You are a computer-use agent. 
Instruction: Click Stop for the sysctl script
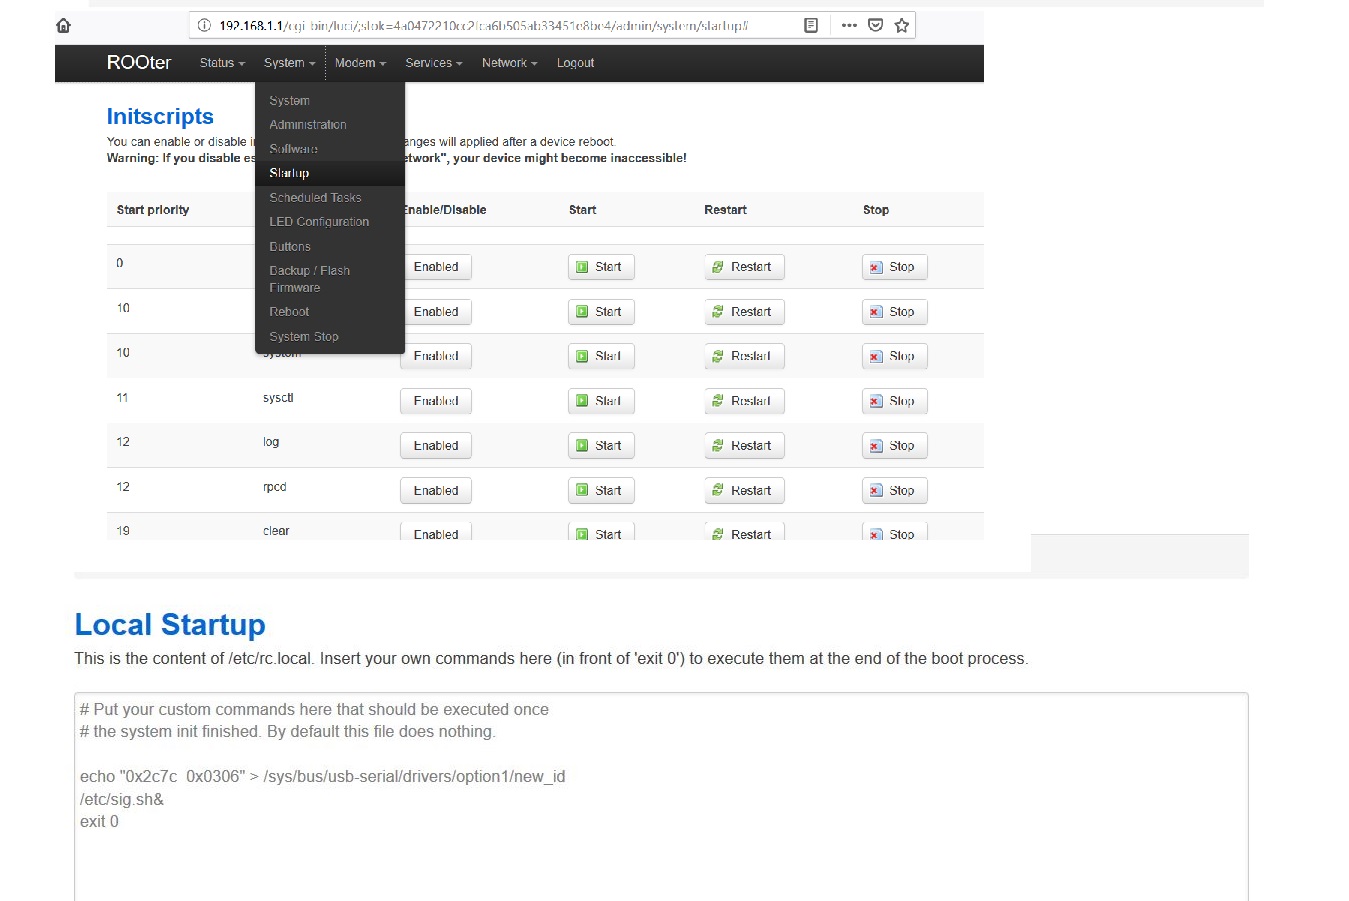[894, 401]
